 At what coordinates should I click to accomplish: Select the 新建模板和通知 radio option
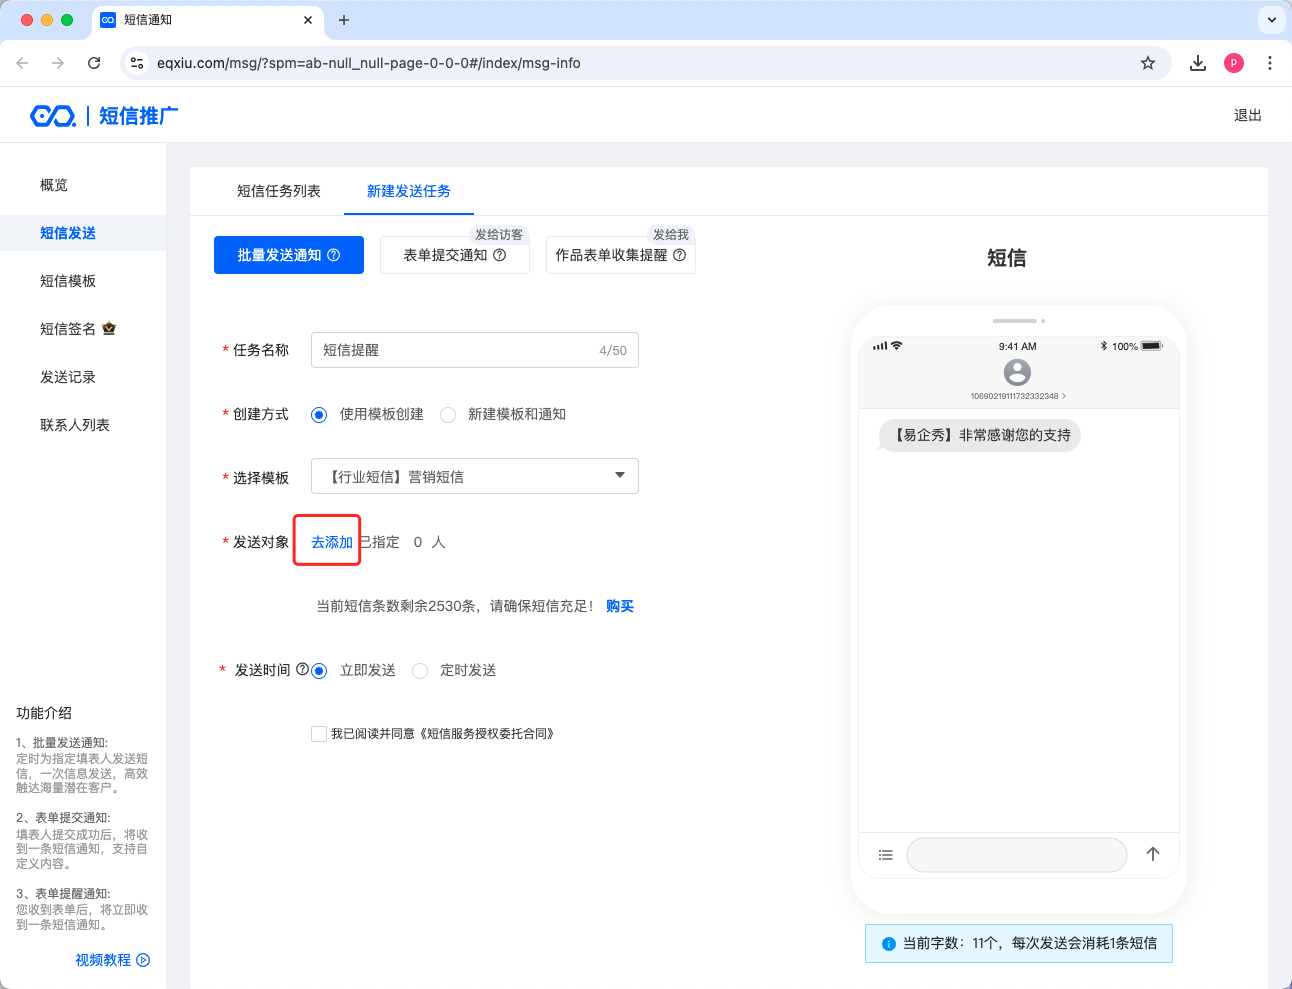(448, 415)
